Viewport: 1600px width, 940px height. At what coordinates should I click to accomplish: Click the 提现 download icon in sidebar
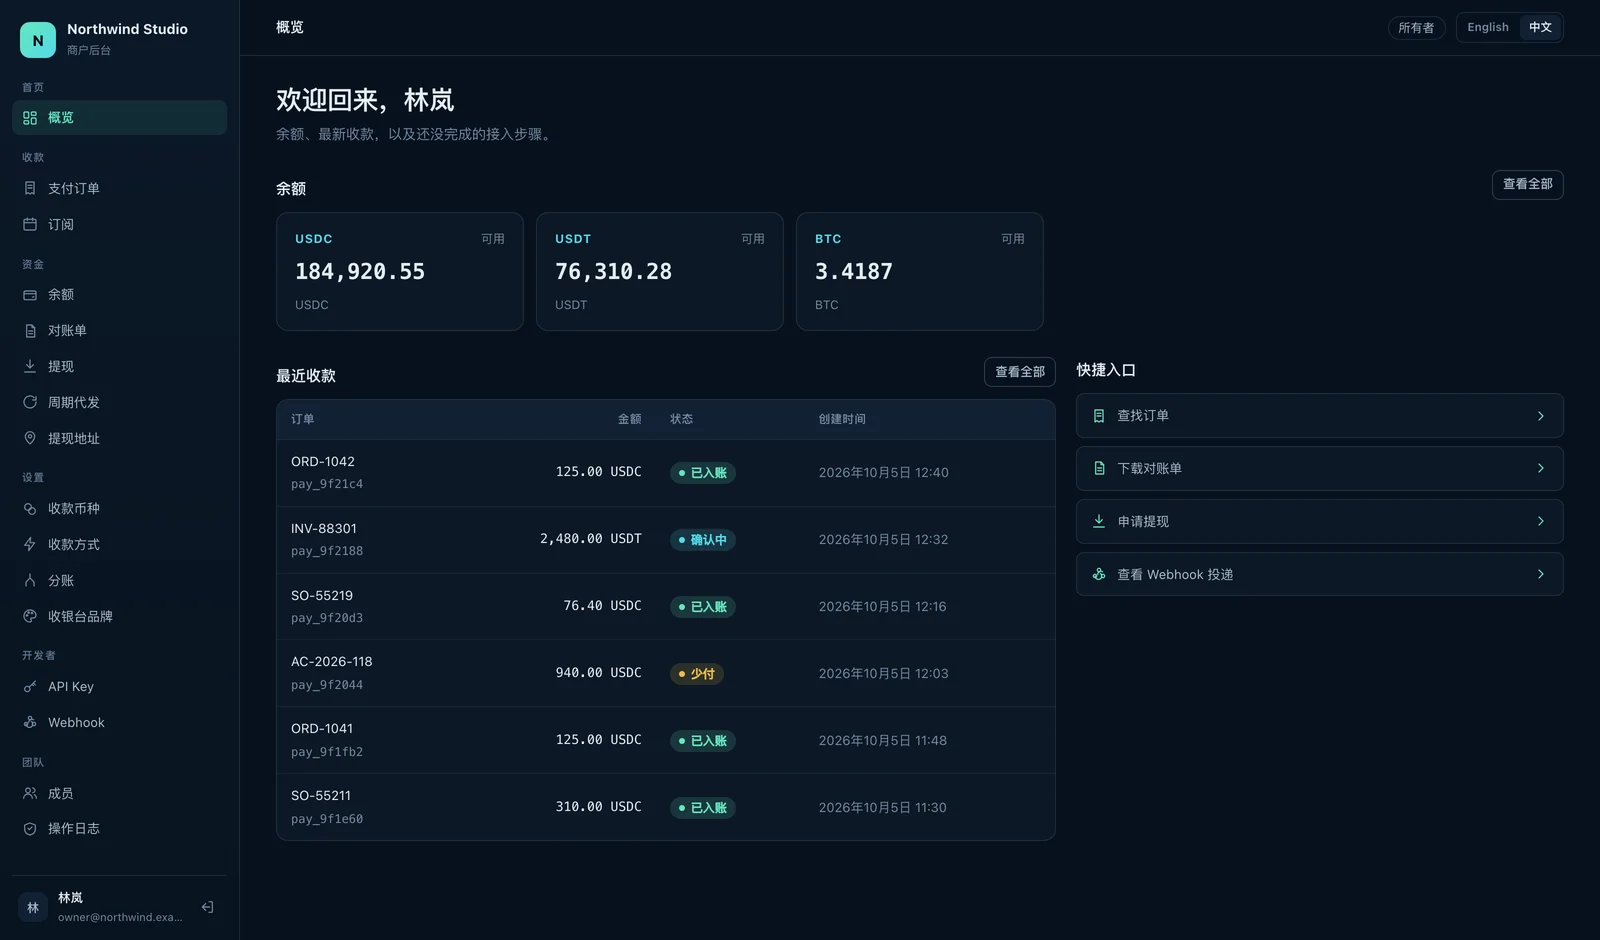30,367
